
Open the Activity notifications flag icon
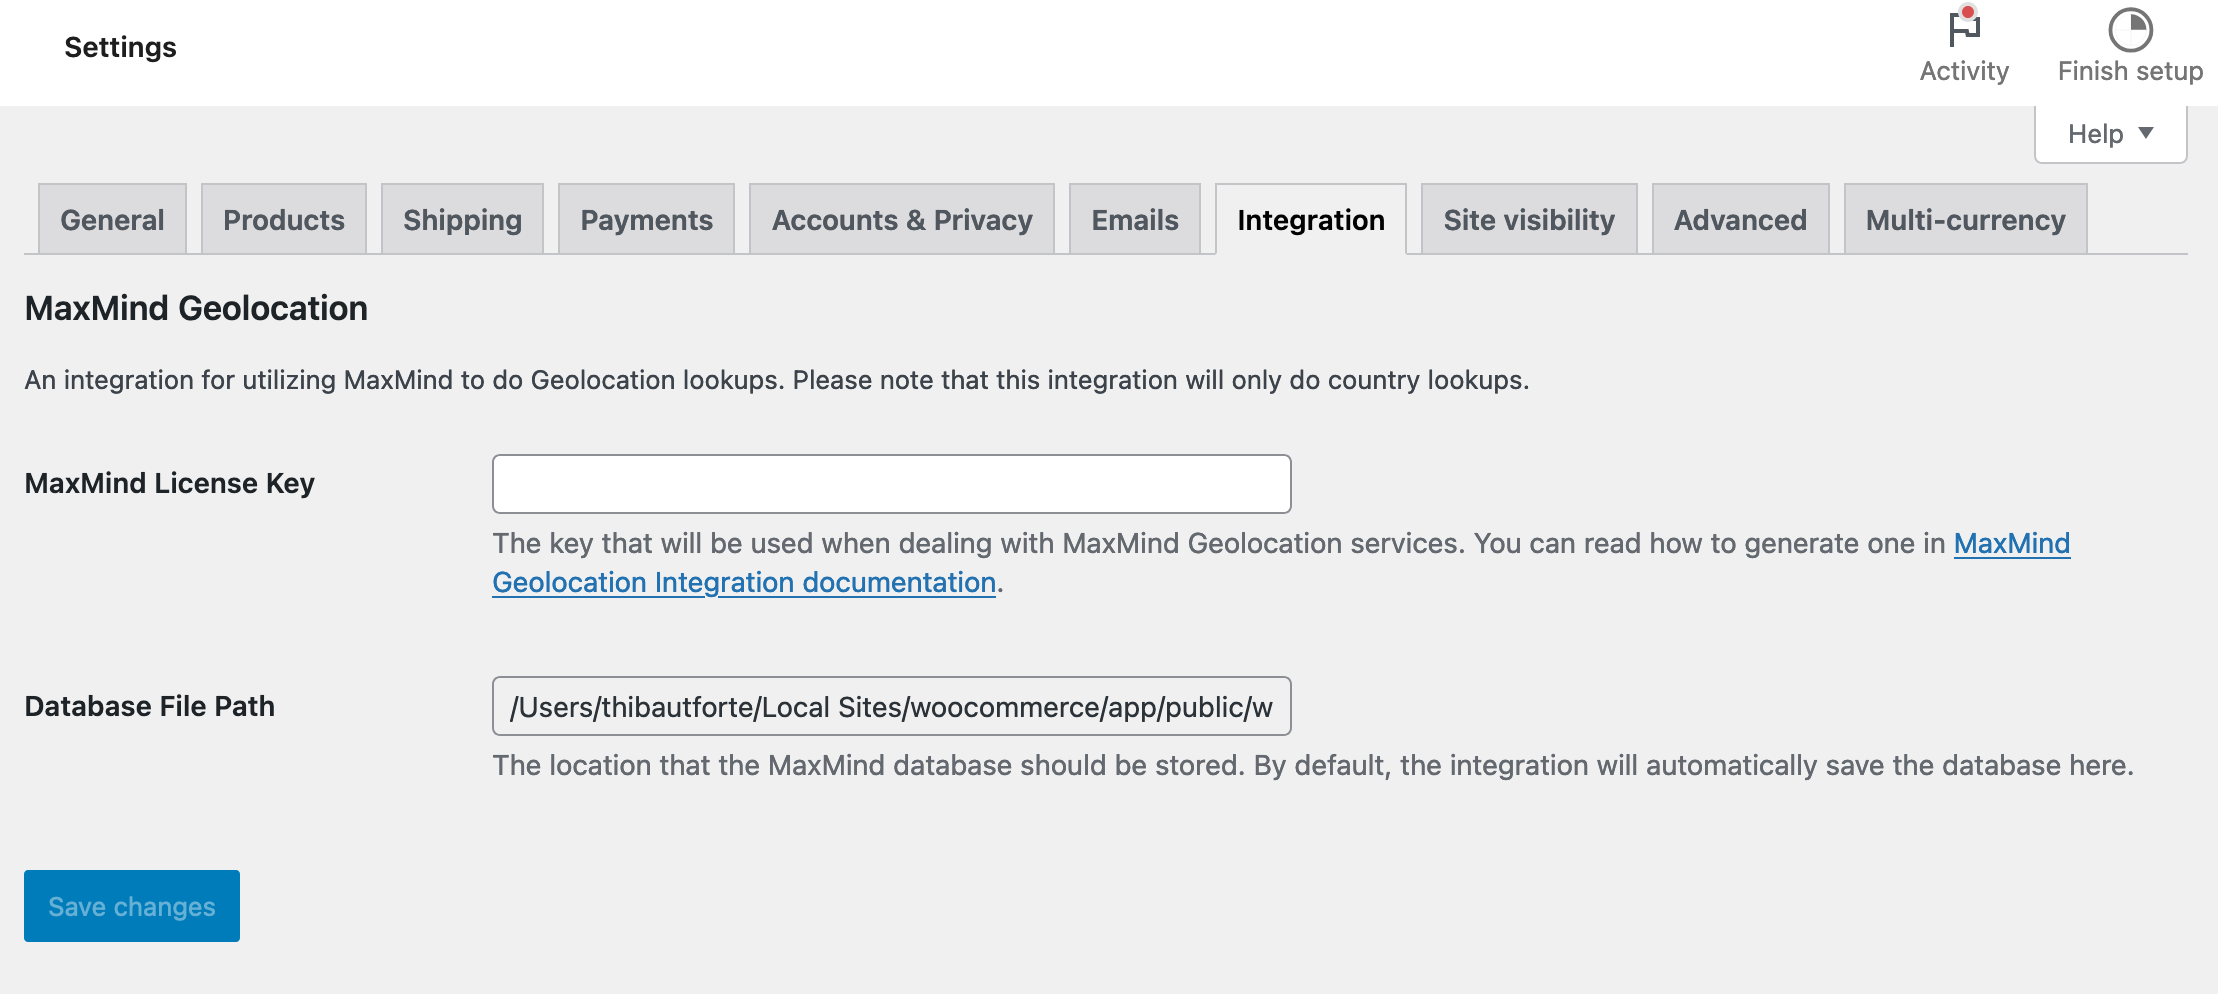click(x=1962, y=30)
